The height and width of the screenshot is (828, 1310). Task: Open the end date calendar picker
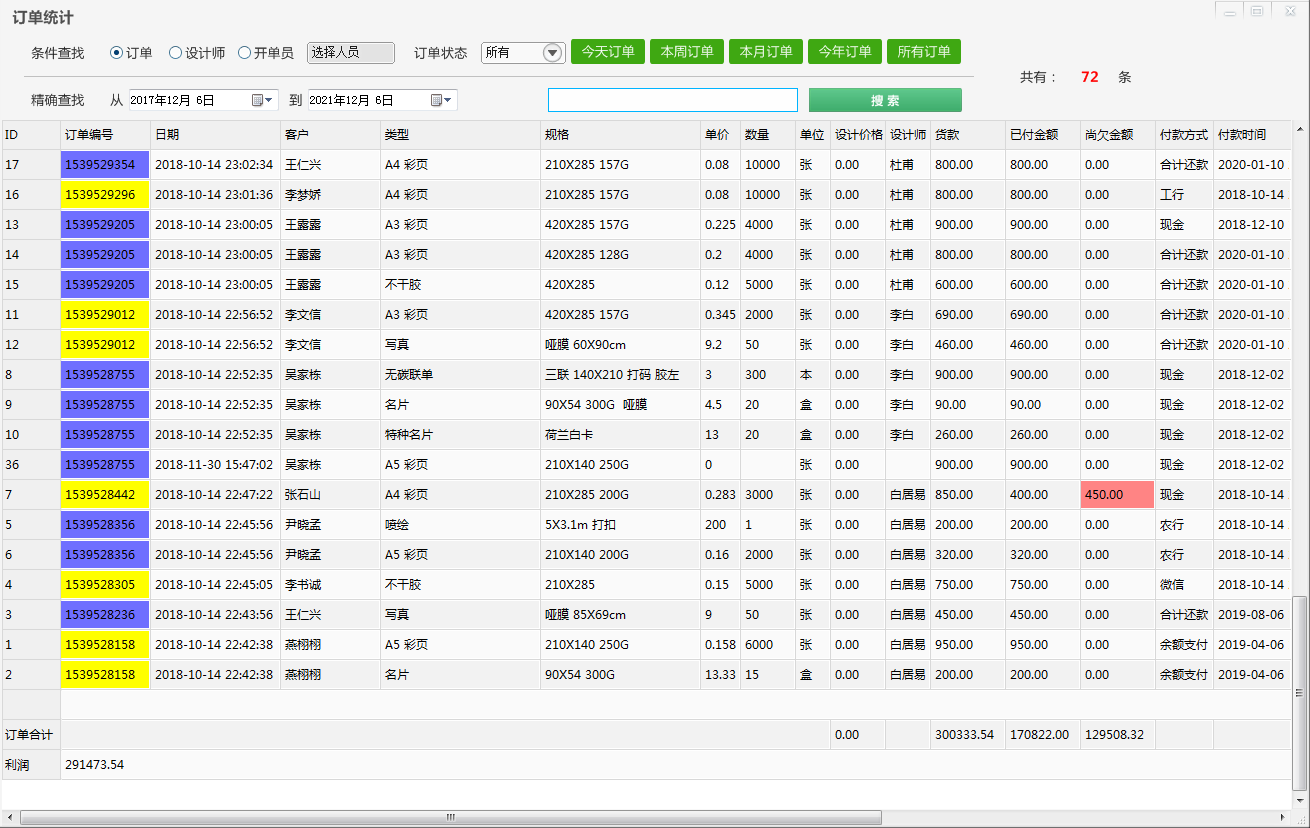click(x=442, y=100)
